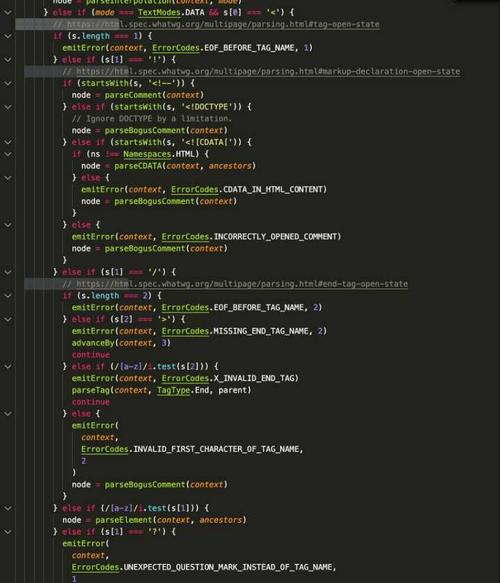Click the parseTag function call
The image size is (500, 583).
[91, 390]
